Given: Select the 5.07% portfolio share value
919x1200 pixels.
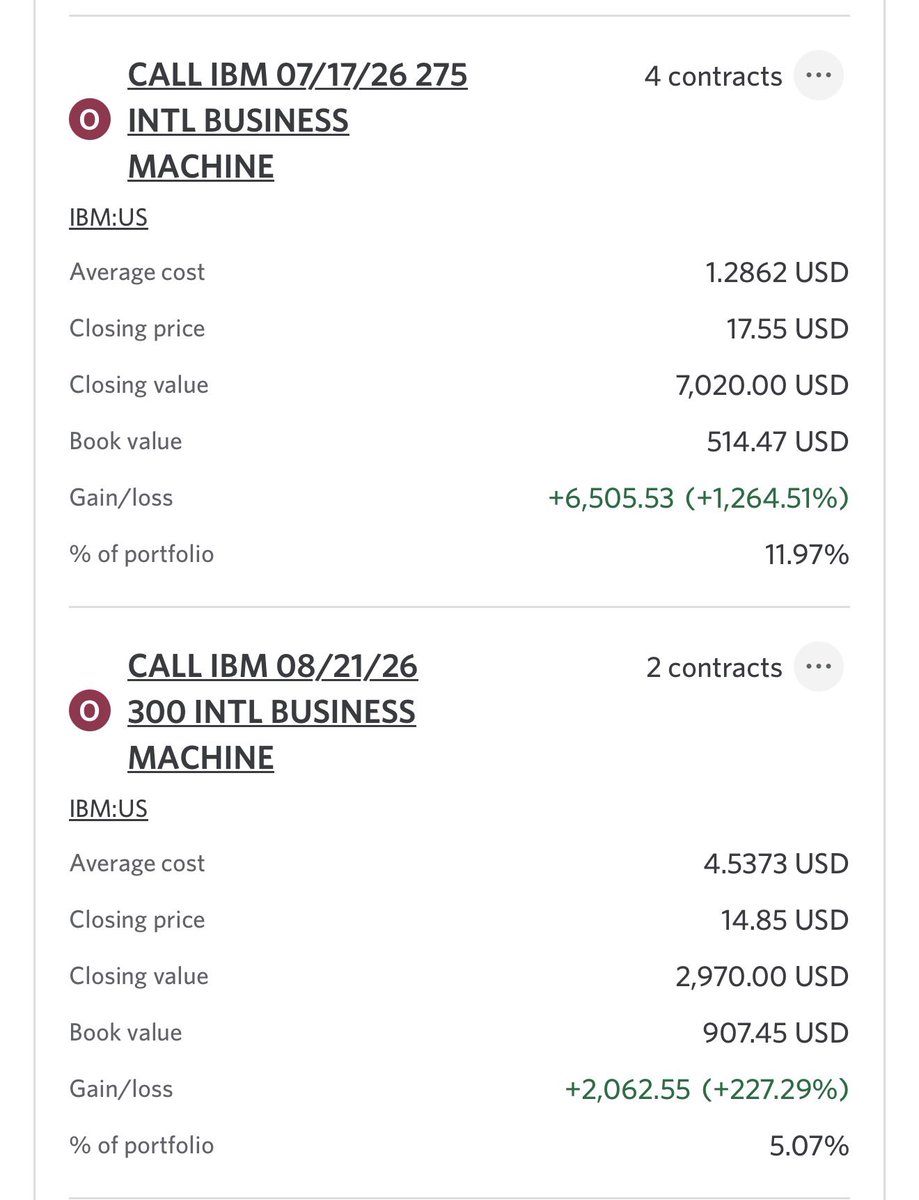Looking at the screenshot, I should click(810, 1145).
